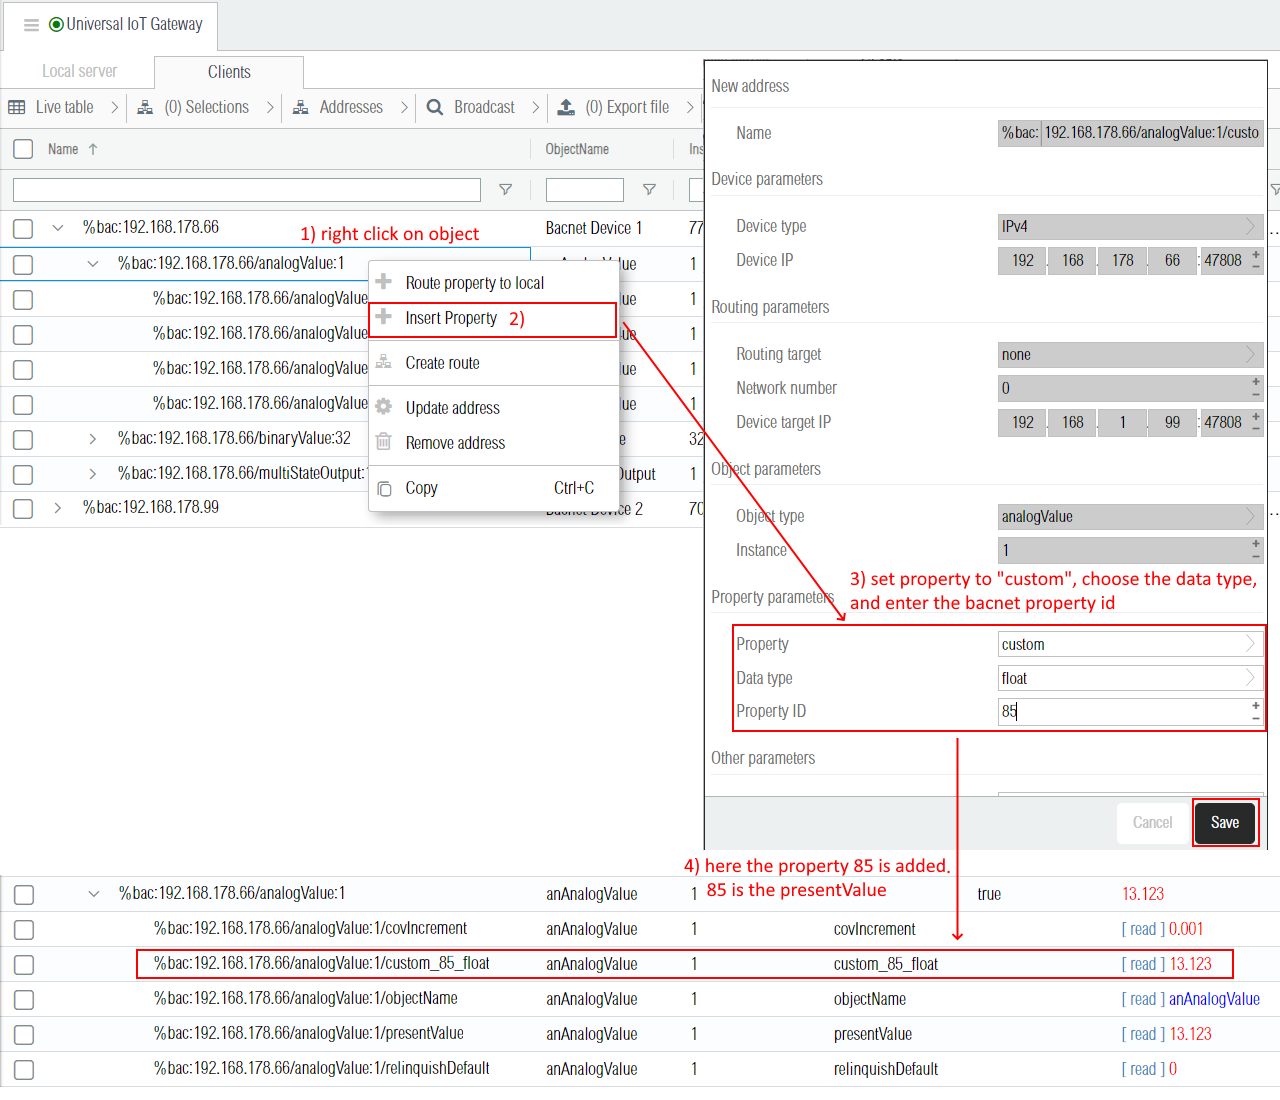This screenshot has width=1280, height=1100.
Task: Click read link for presentValue row
Action: pos(1143,1034)
